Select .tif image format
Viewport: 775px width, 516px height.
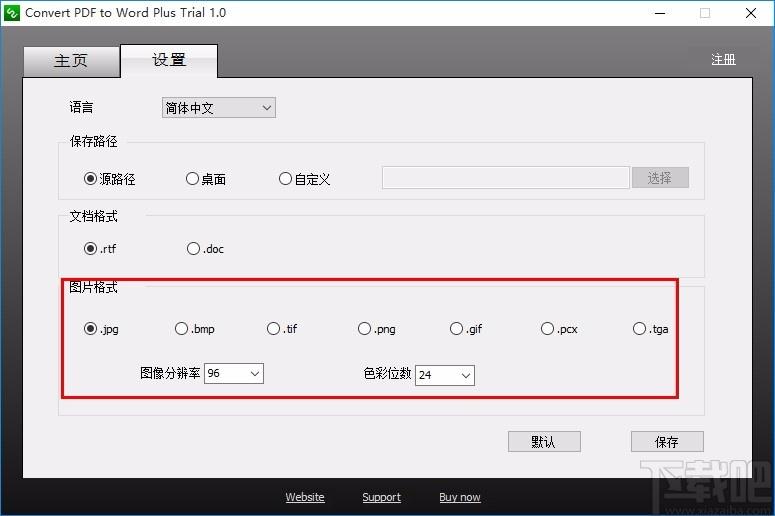(x=282, y=329)
